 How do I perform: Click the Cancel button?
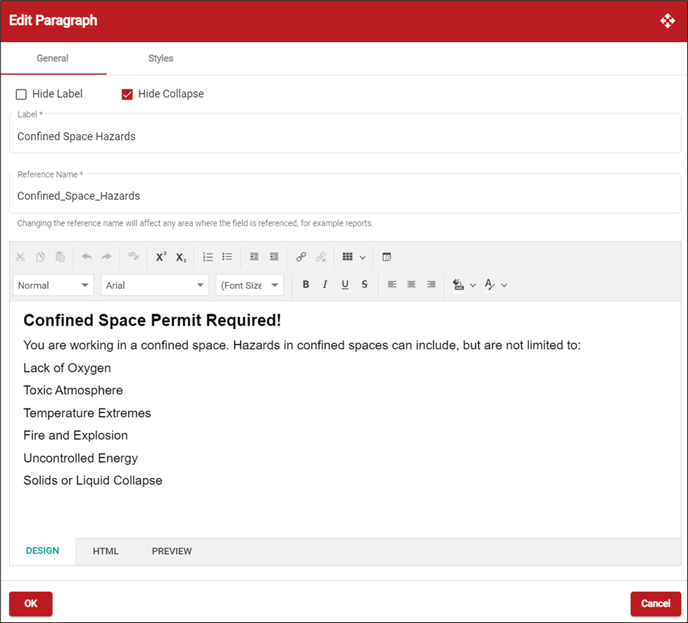coord(656,604)
